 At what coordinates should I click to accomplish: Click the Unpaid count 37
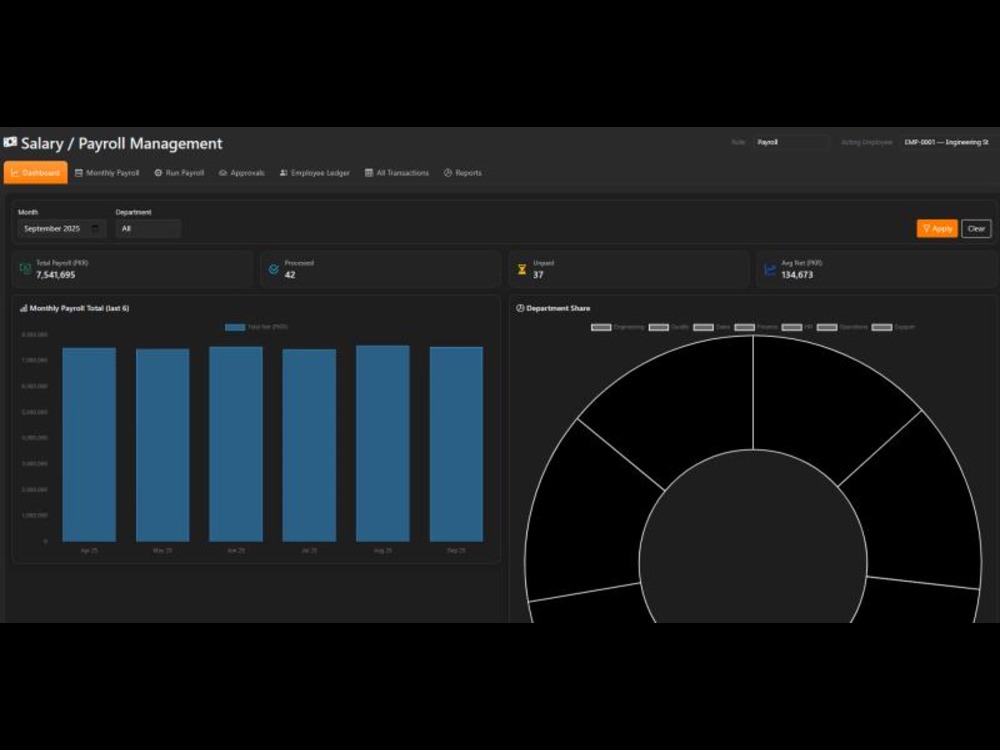(x=538, y=275)
